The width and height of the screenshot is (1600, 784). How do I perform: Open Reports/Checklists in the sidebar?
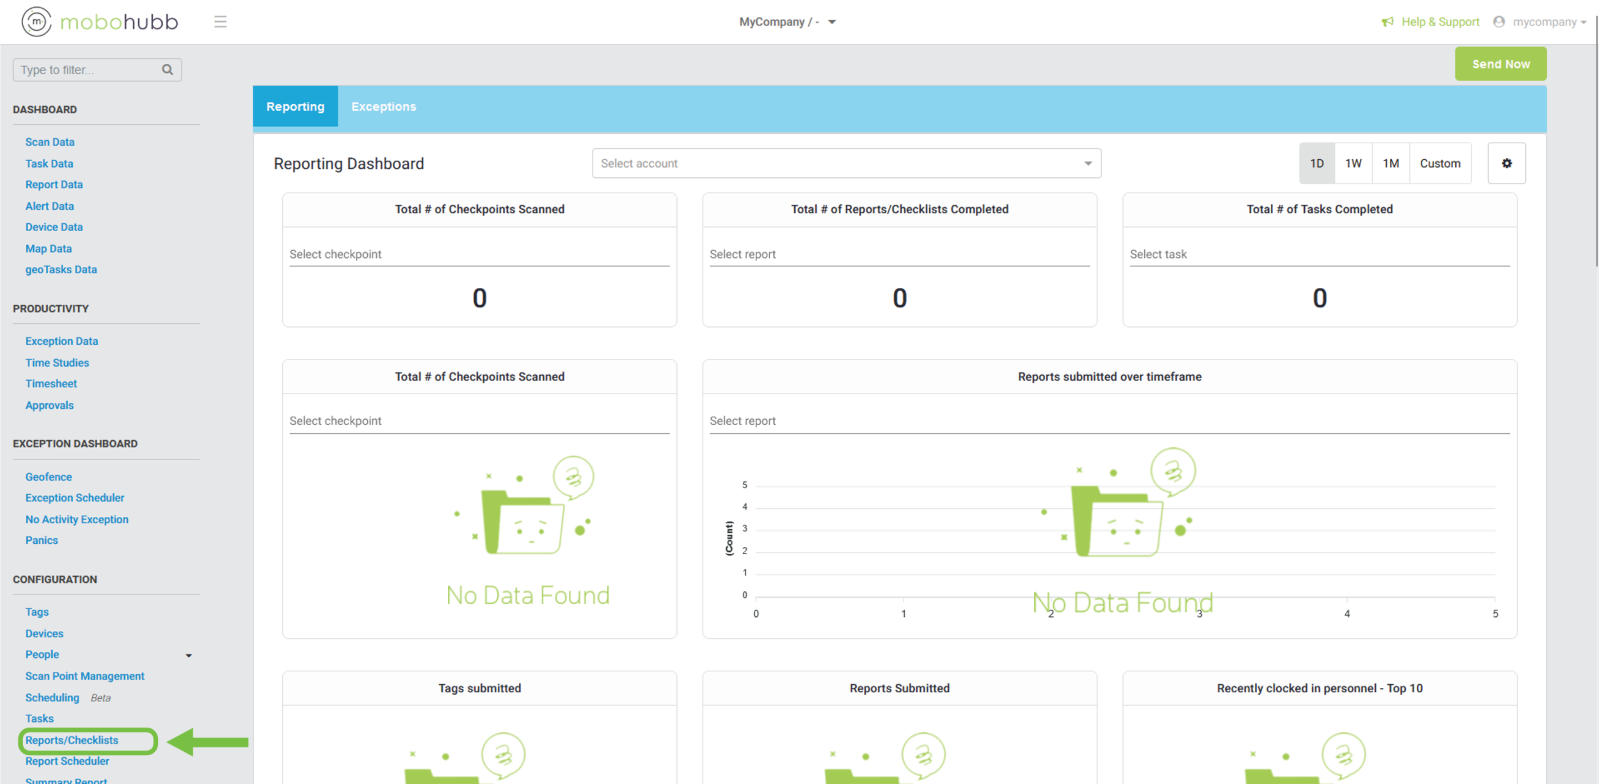(x=72, y=741)
